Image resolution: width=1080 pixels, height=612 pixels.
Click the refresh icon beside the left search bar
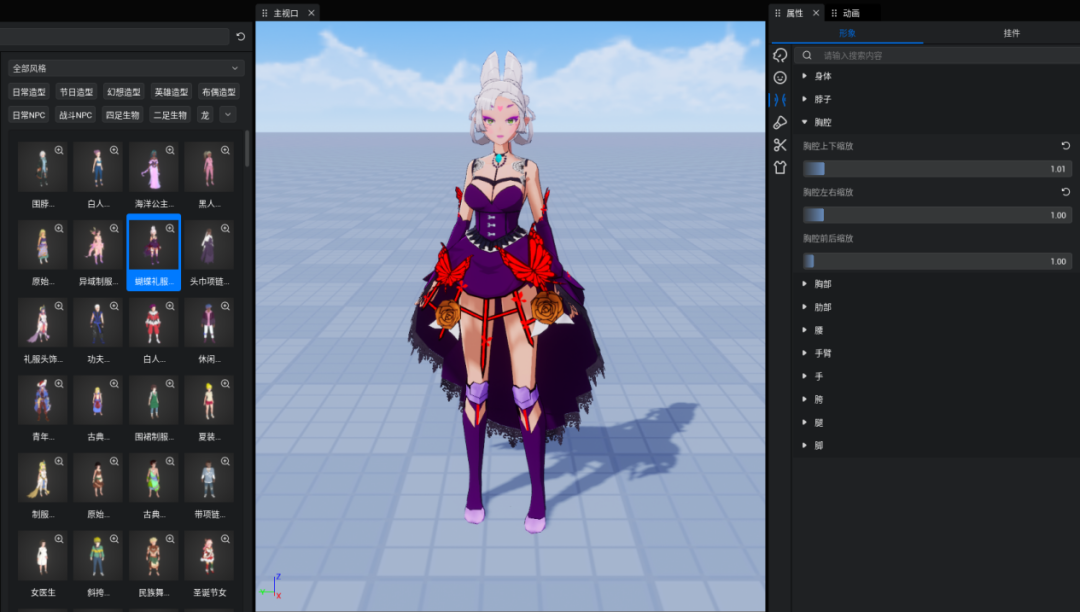click(240, 36)
